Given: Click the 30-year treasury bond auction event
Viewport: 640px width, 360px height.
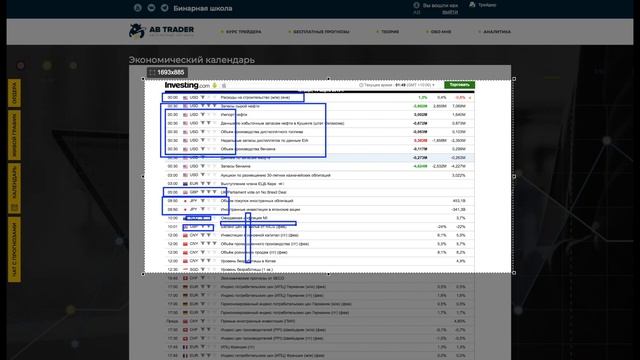Looking at the screenshot, I should [x=276, y=175].
